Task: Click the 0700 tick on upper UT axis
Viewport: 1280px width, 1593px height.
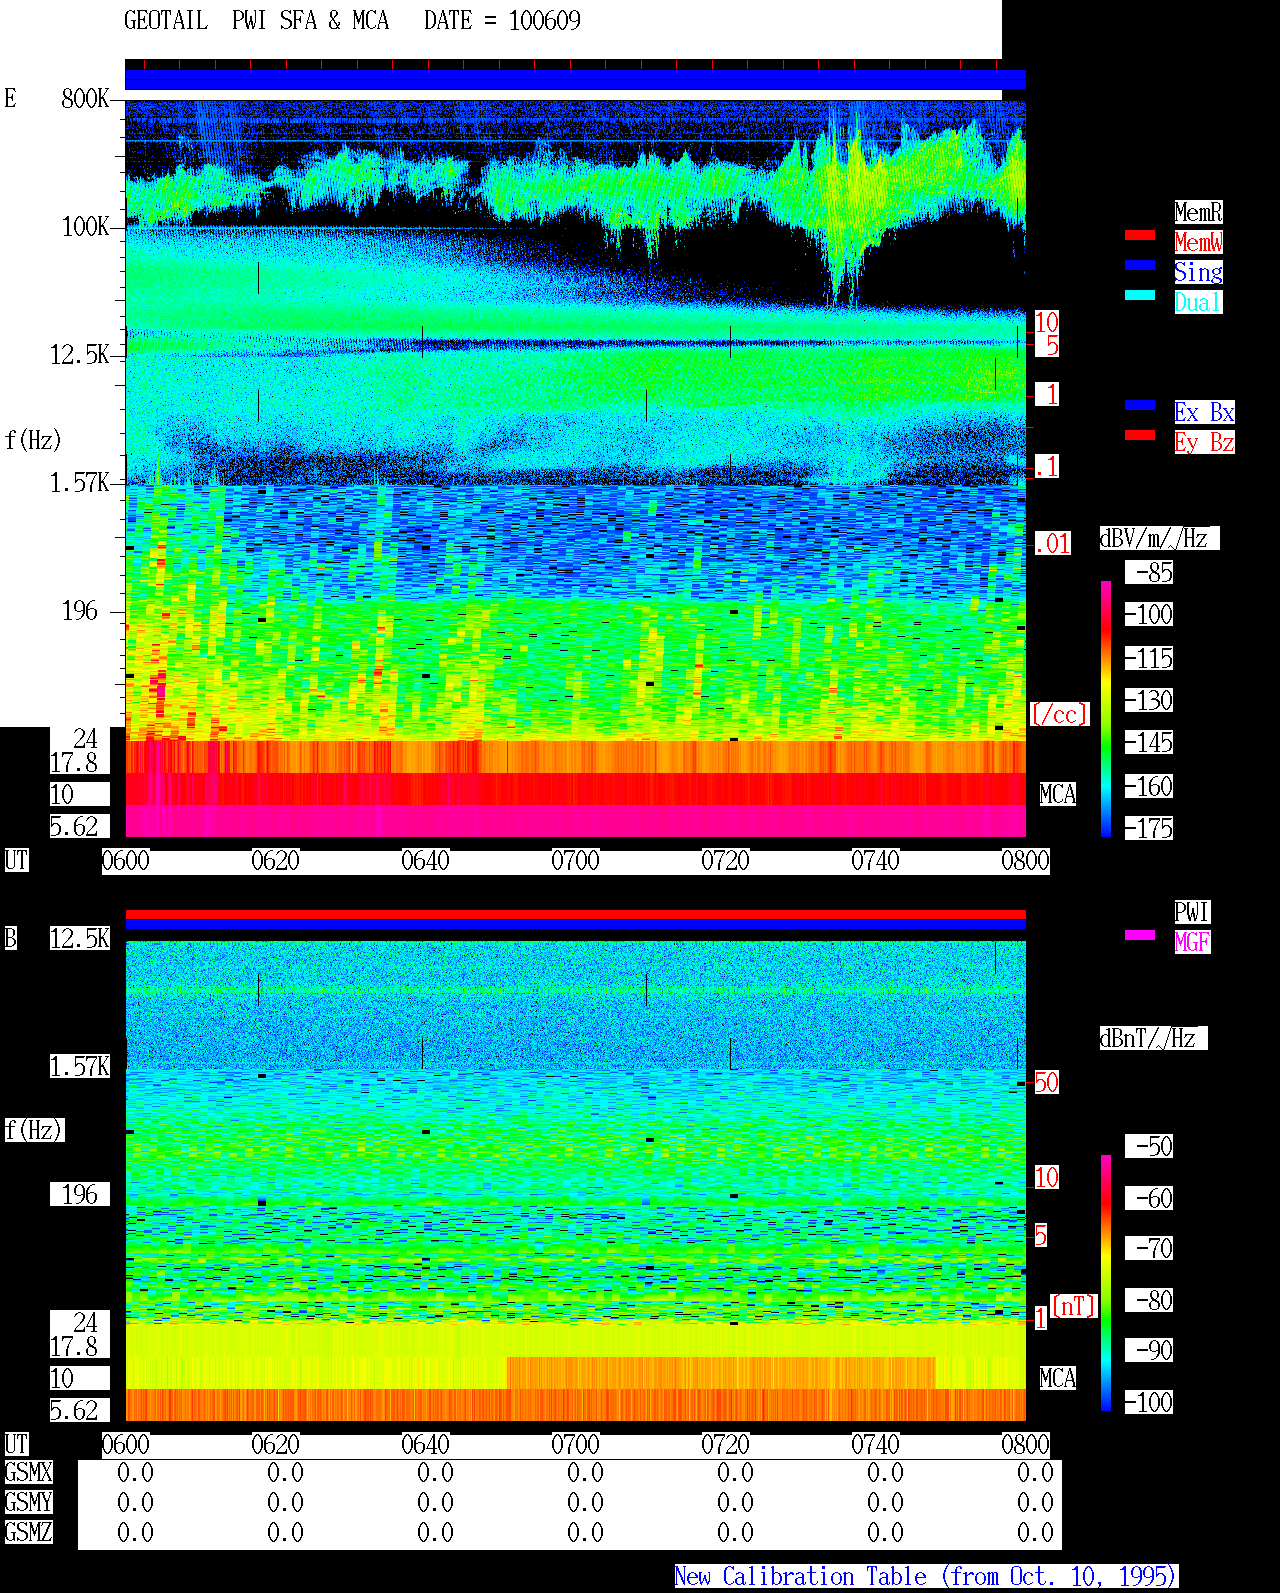Action: [576, 861]
